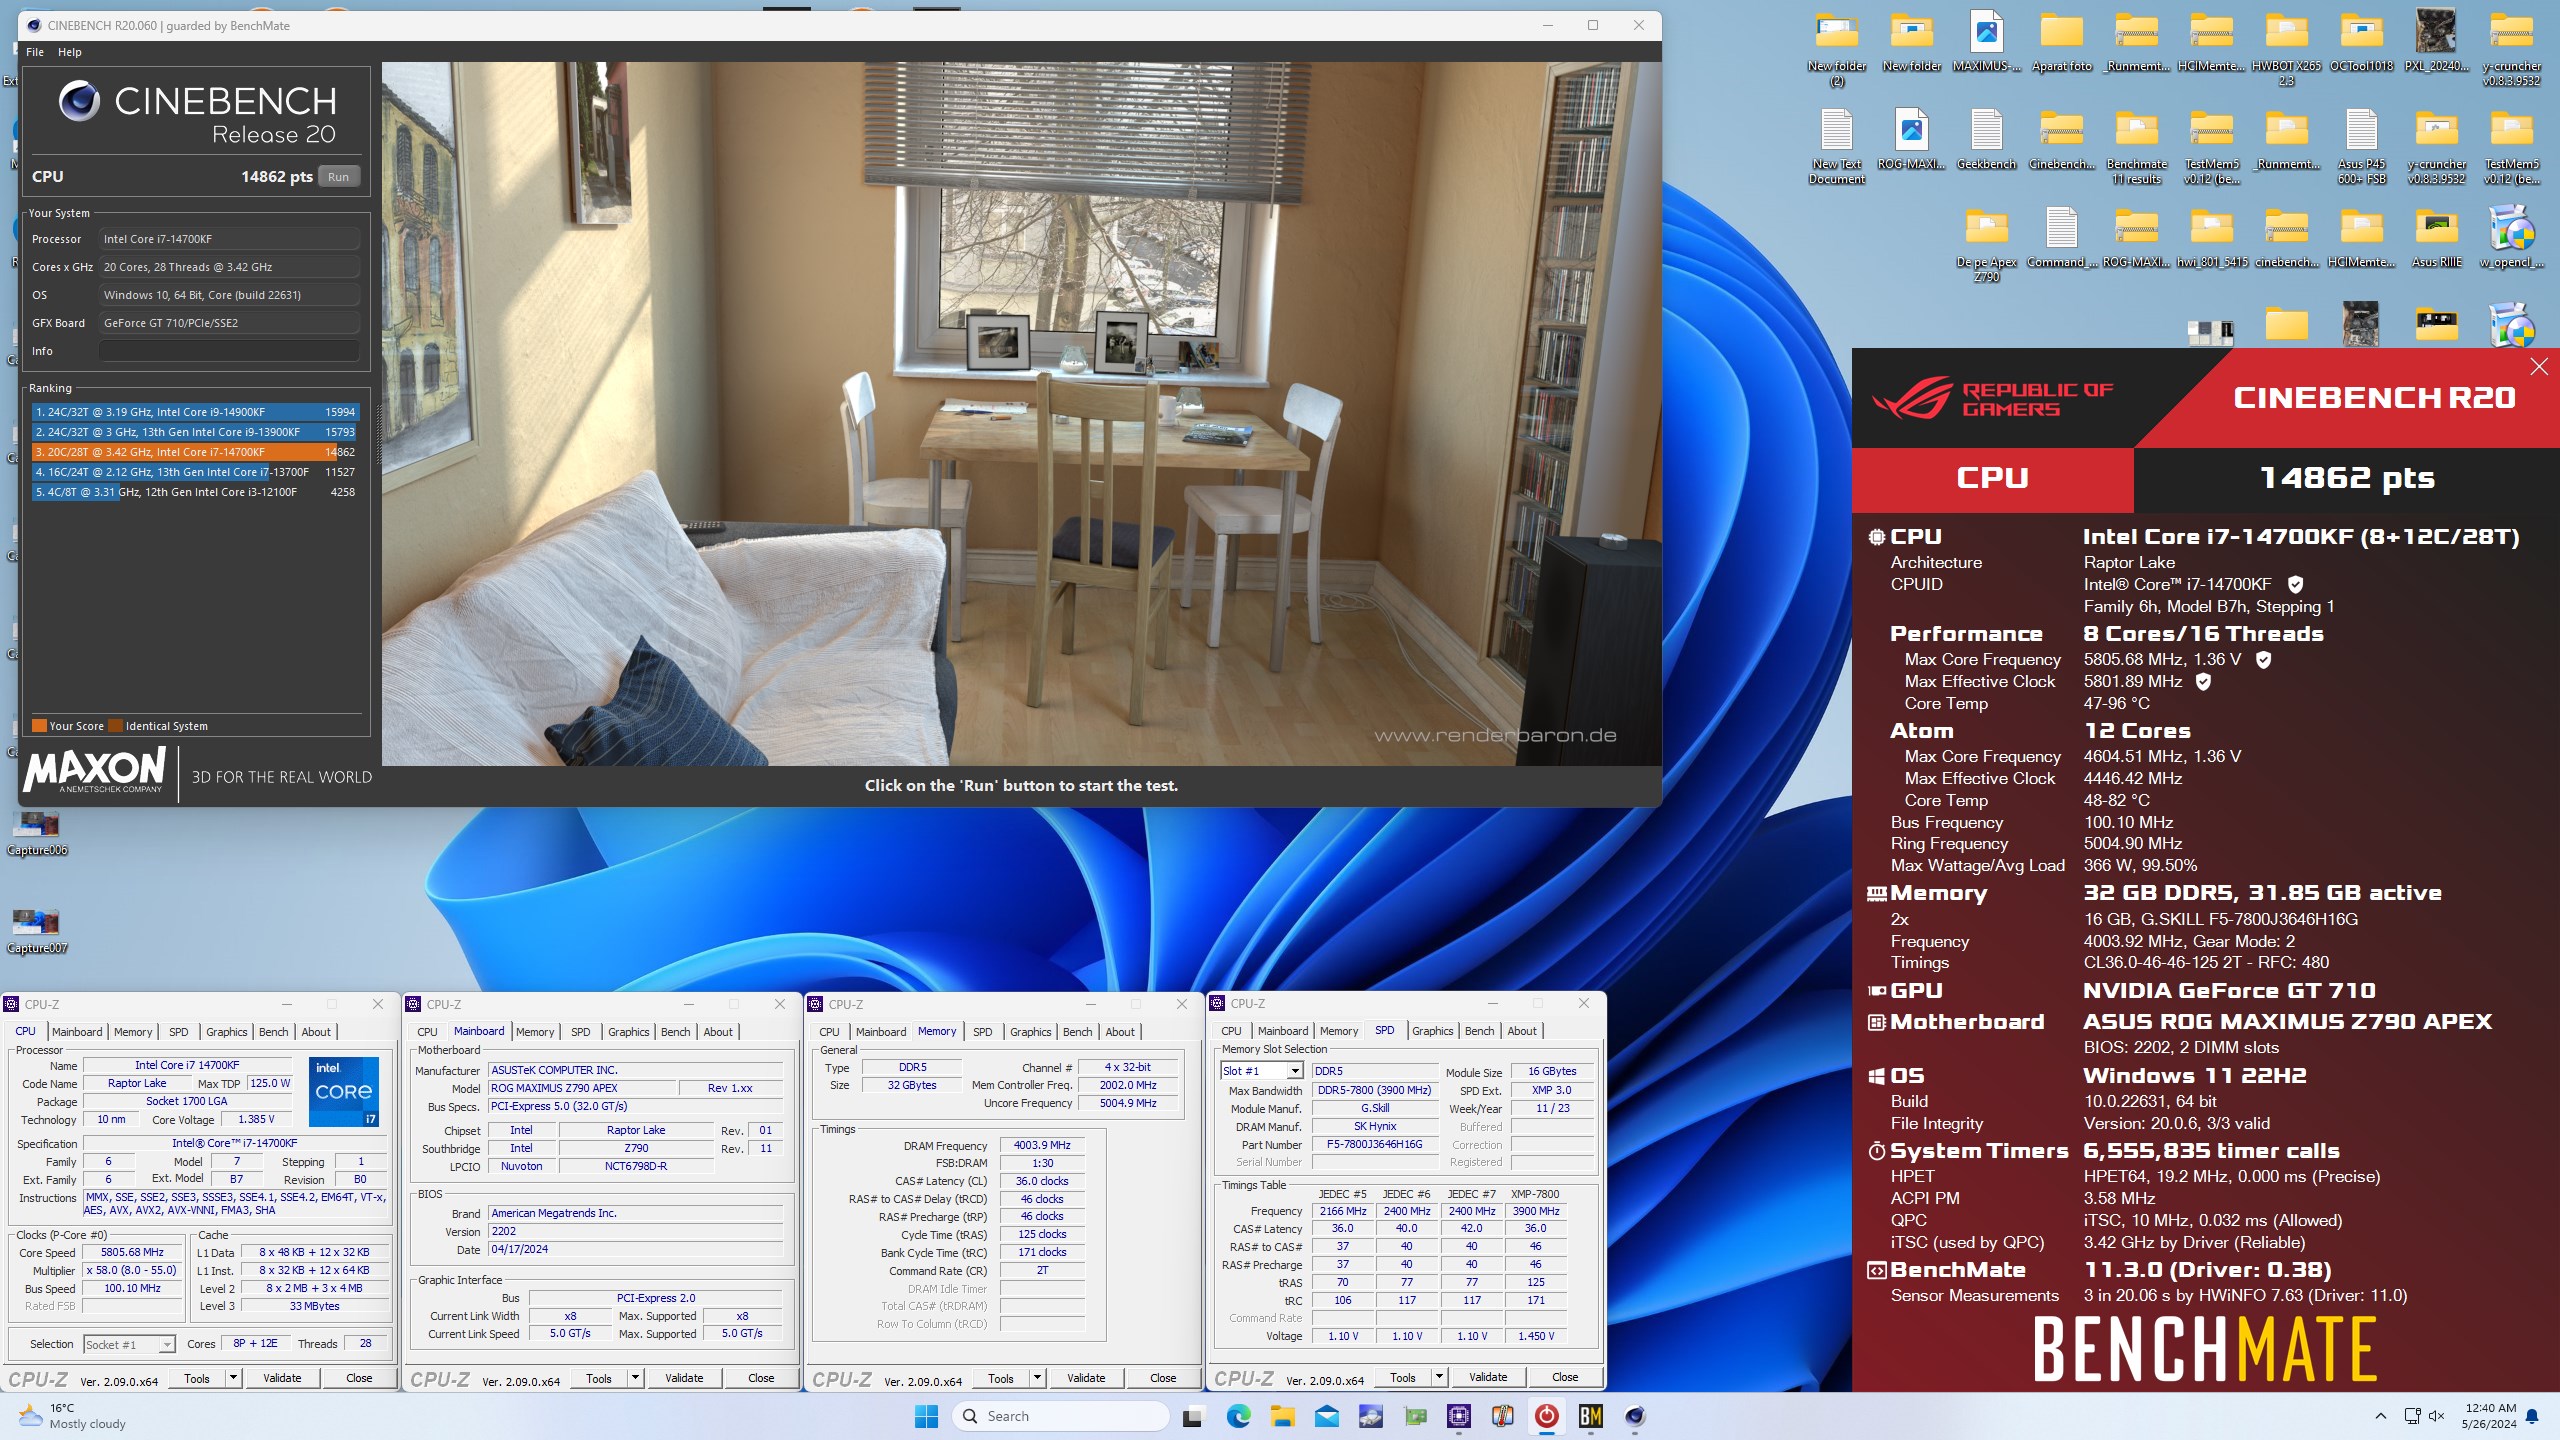
Task: Click the 14862 pts BenchMate score
Action: click(x=2346, y=478)
